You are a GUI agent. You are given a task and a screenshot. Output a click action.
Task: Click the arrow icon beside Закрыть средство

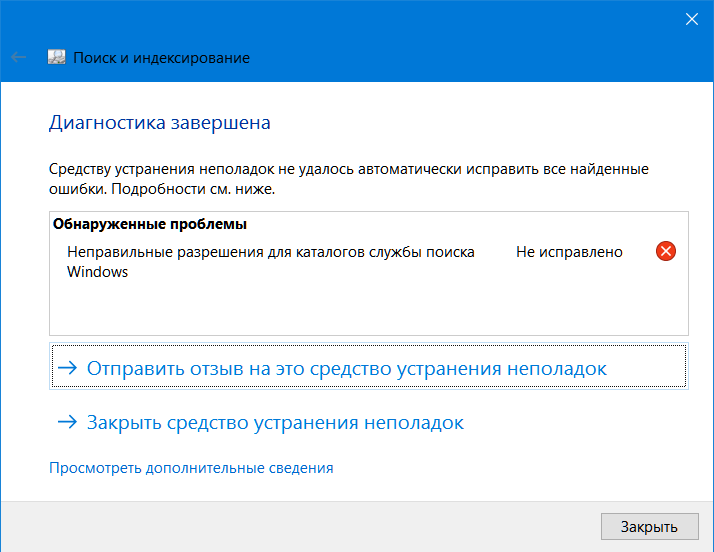click(x=67, y=423)
